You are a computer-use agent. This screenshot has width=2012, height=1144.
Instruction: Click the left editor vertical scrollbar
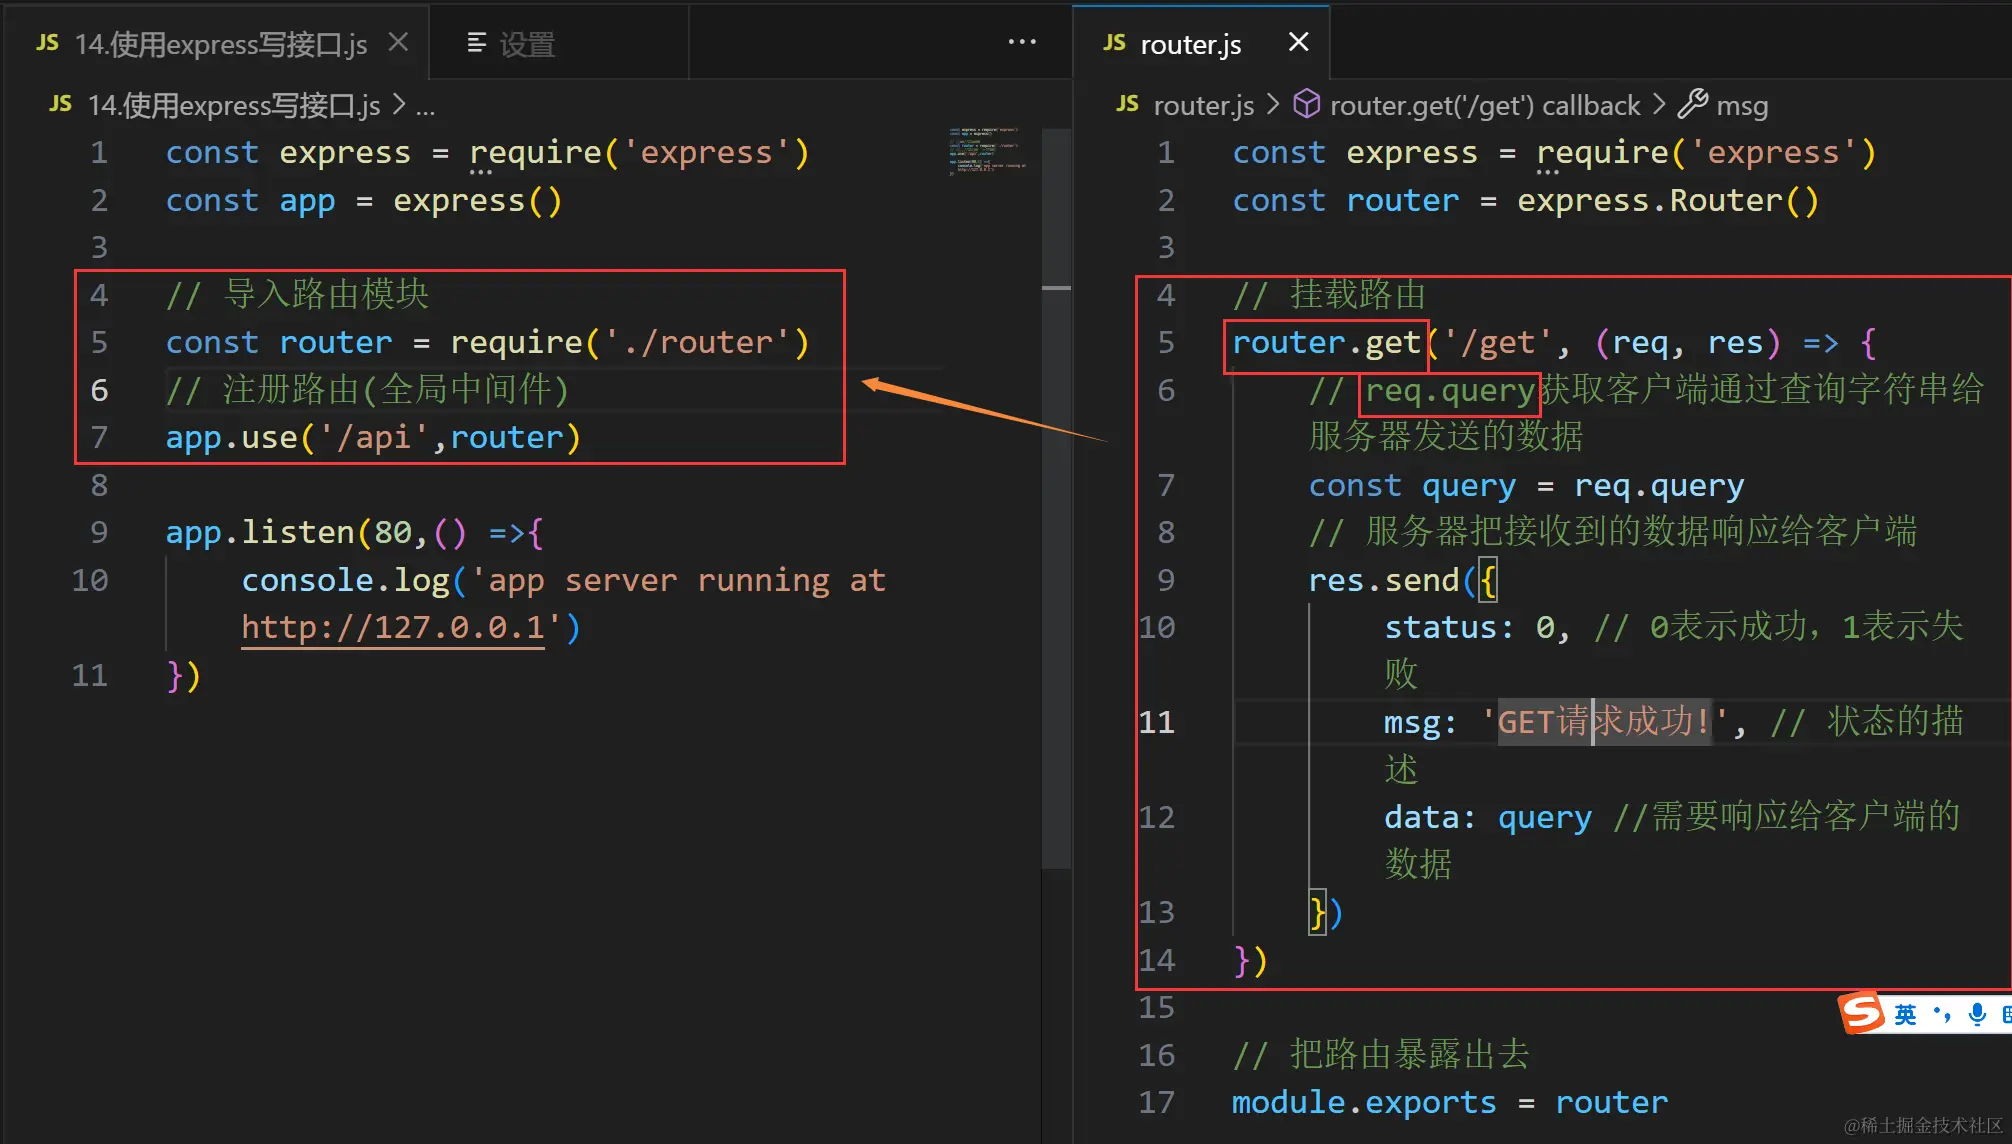(x=1056, y=500)
